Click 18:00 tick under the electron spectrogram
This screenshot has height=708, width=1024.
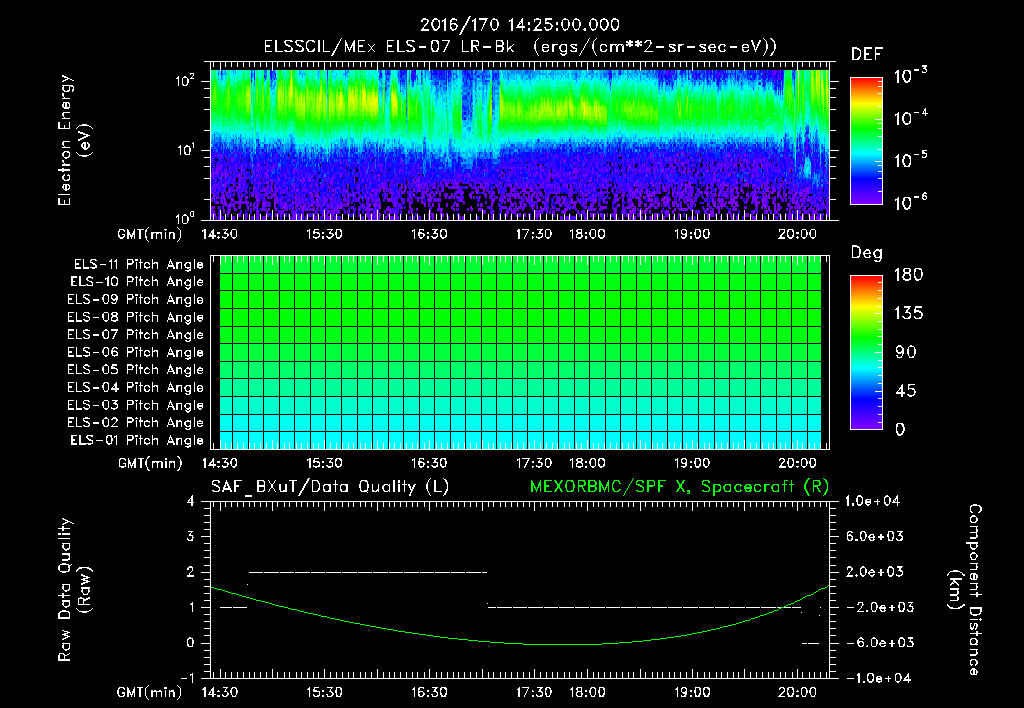click(586, 234)
